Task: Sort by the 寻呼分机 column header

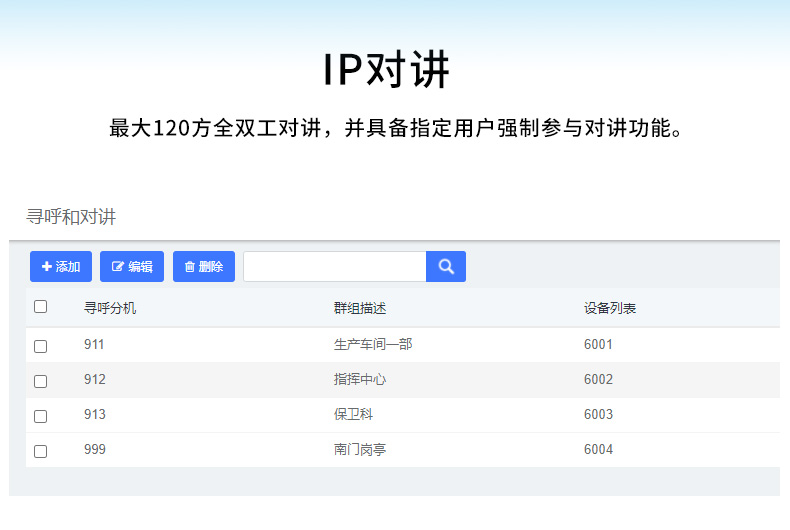Action: point(110,308)
